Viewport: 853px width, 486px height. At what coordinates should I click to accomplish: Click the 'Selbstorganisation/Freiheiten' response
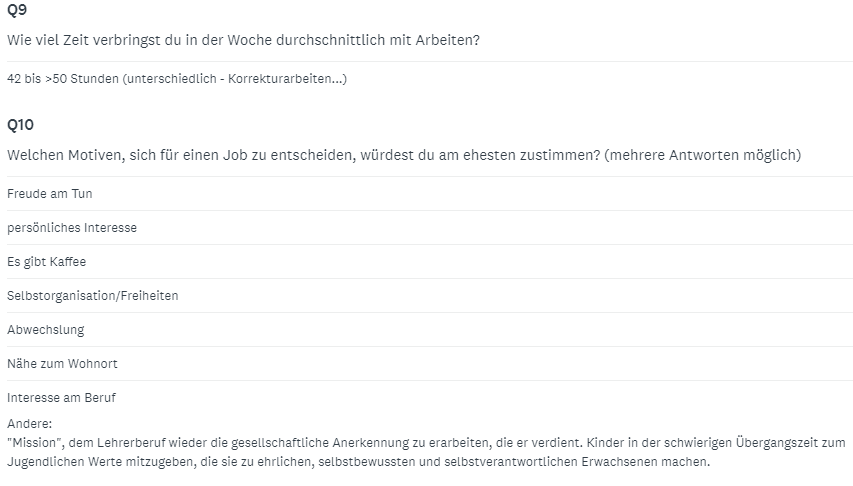pos(92,296)
